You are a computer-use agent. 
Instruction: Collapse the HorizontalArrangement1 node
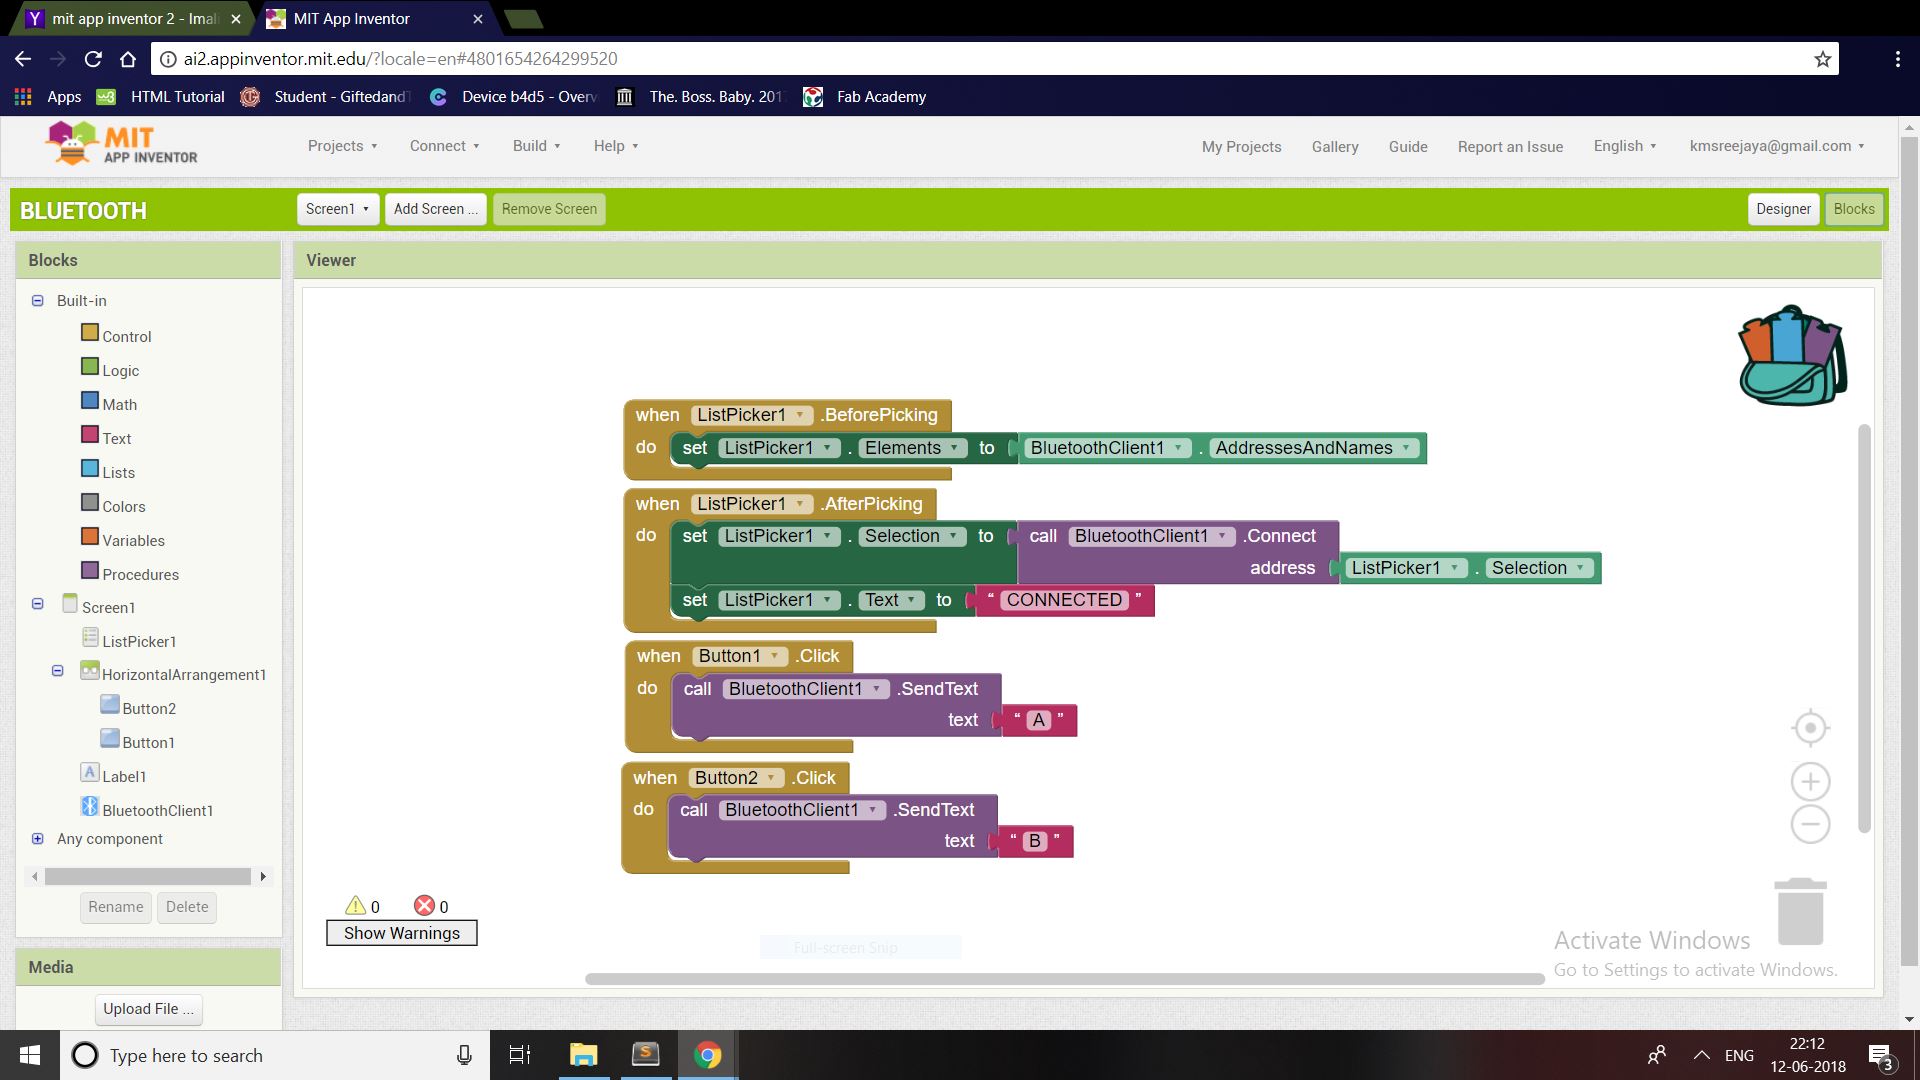coord(58,671)
